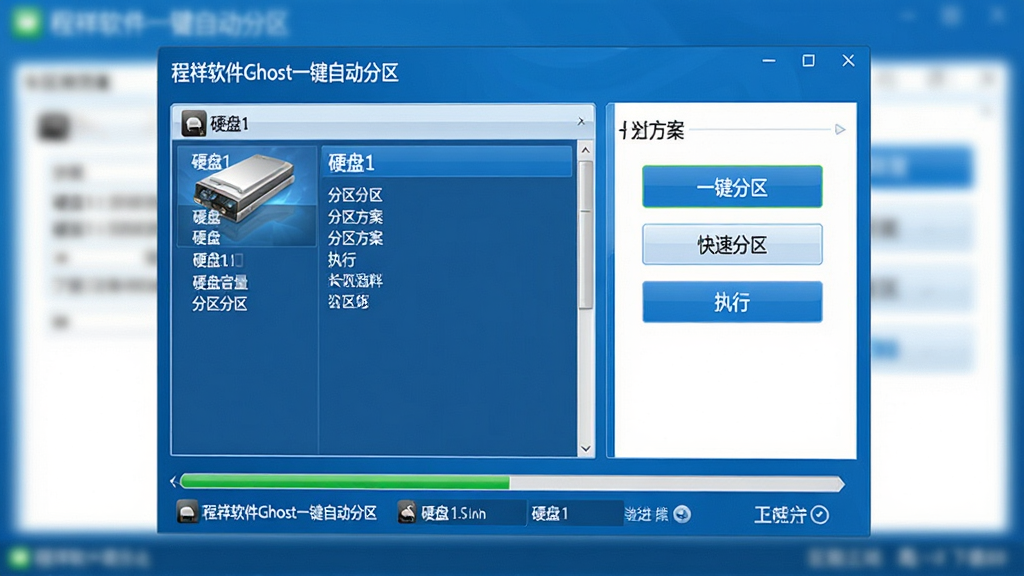1024x576 pixels.
Task: Click the 划方案 heading in the right panel
Action: (x=652, y=130)
